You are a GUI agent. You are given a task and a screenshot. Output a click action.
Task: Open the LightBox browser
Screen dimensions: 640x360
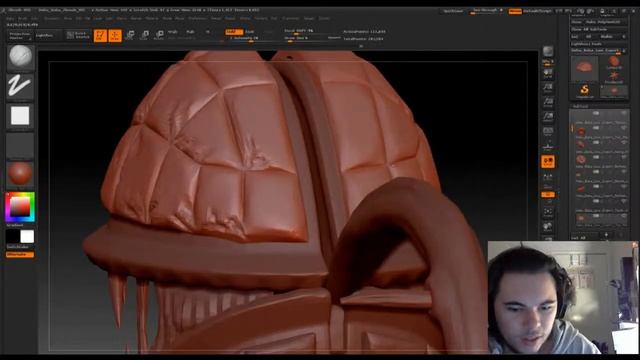[x=44, y=36]
